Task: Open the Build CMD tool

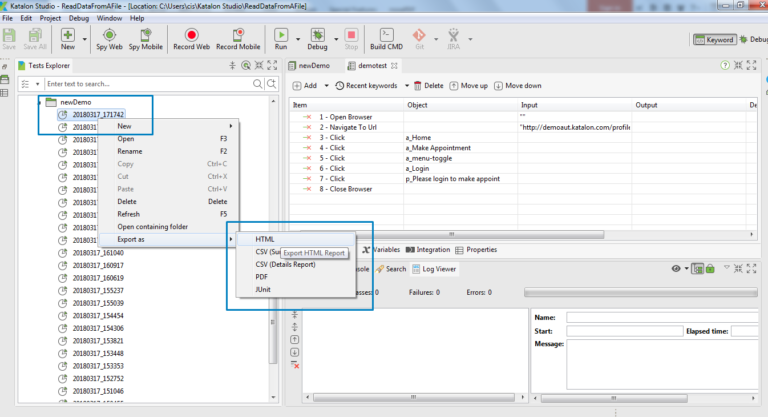Action: coord(386,38)
